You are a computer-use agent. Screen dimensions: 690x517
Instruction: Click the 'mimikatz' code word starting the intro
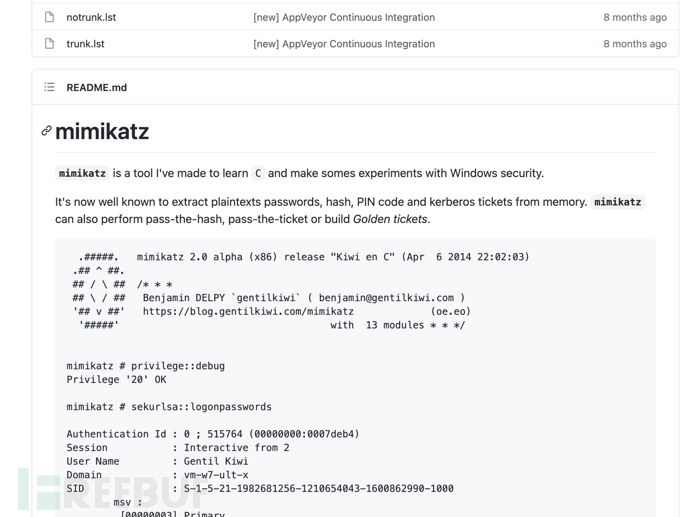point(82,173)
